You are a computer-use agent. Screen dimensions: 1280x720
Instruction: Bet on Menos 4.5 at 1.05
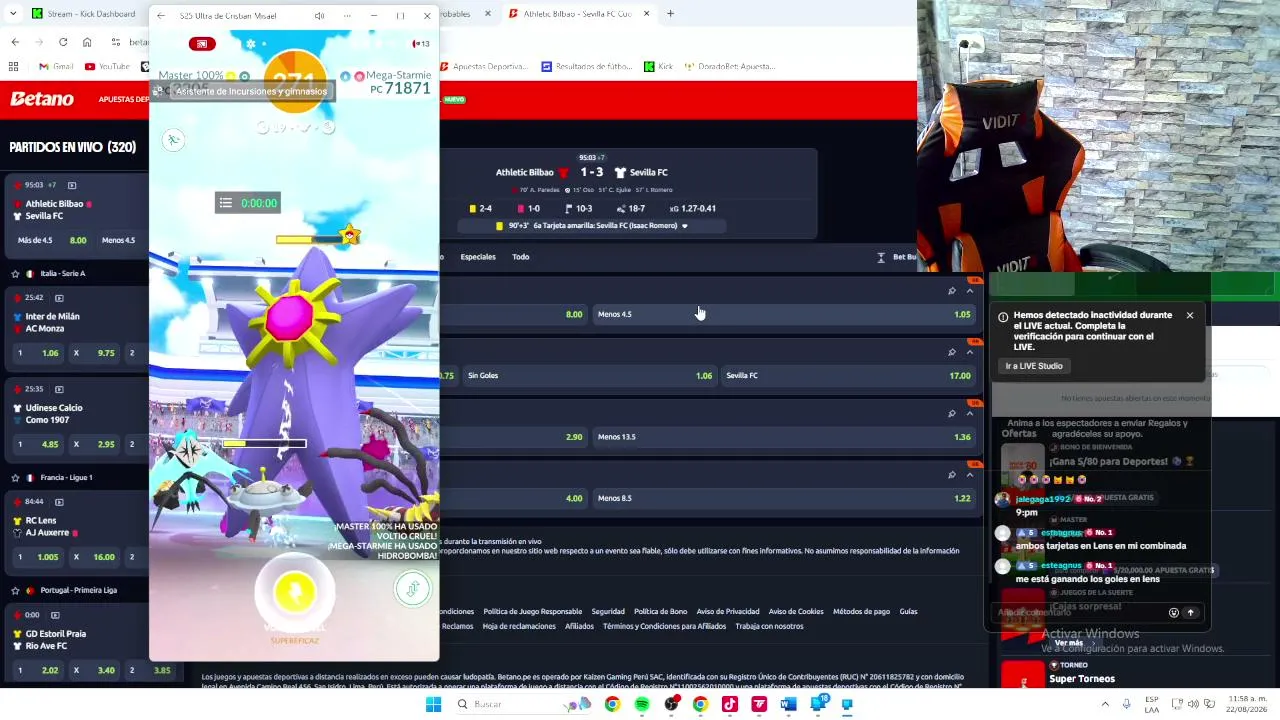point(784,314)
